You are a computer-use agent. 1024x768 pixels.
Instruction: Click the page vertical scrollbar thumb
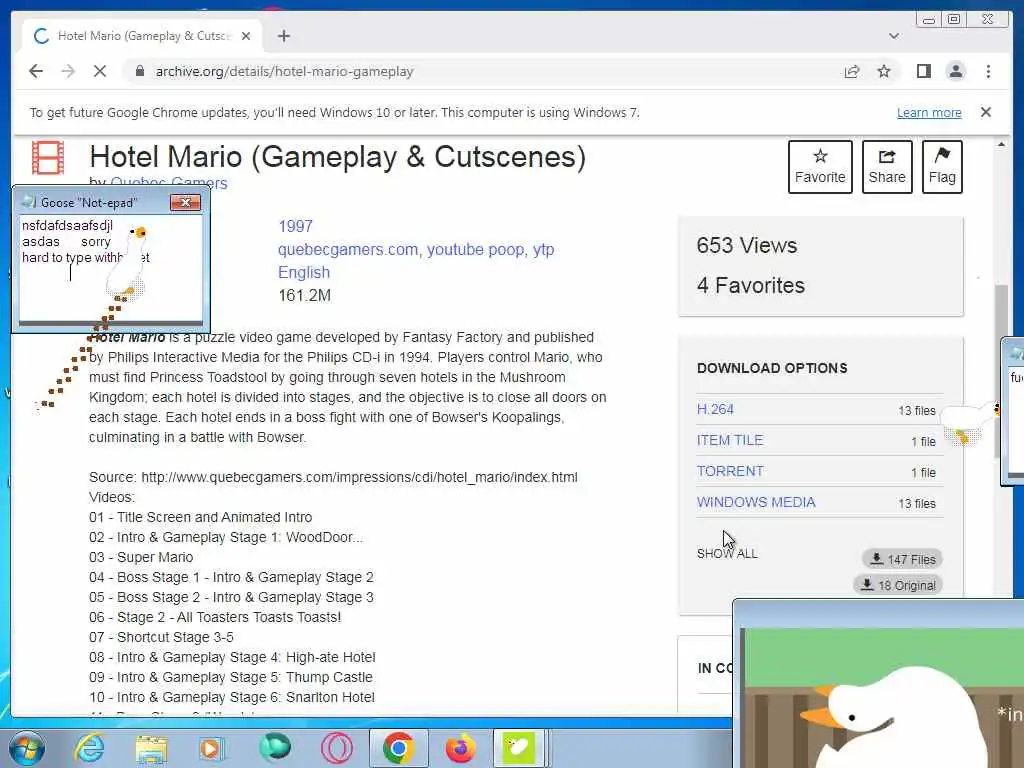tap(1001, 371)
